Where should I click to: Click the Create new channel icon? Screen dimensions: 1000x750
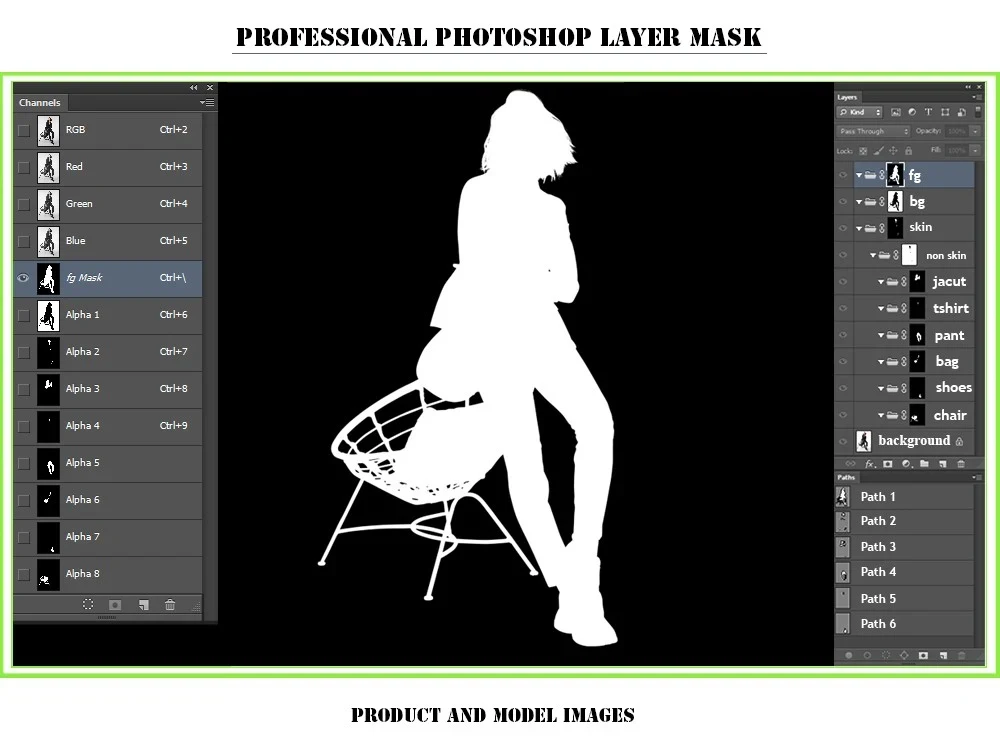click(x=141, y=604)
